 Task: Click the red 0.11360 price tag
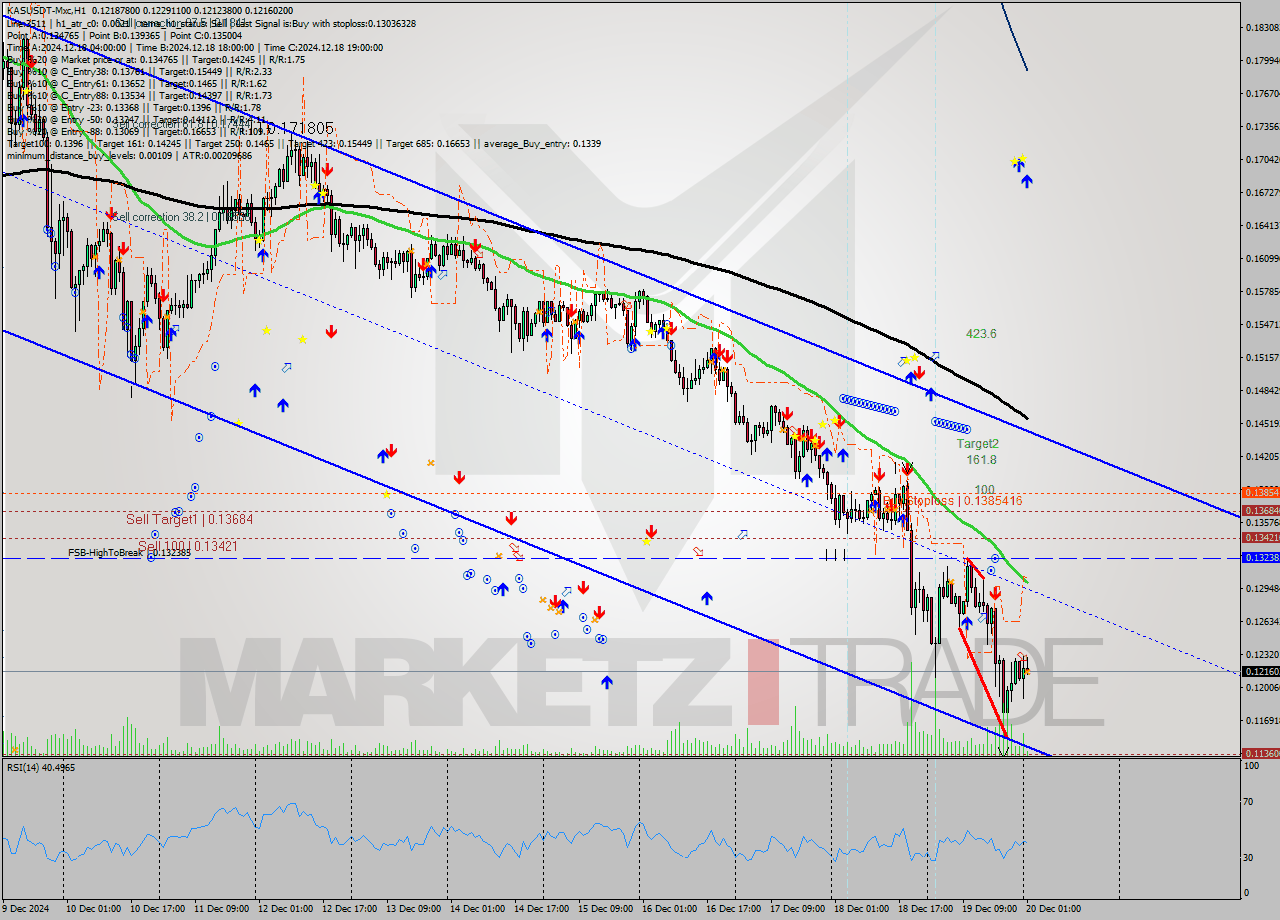tap(1260, 753)
